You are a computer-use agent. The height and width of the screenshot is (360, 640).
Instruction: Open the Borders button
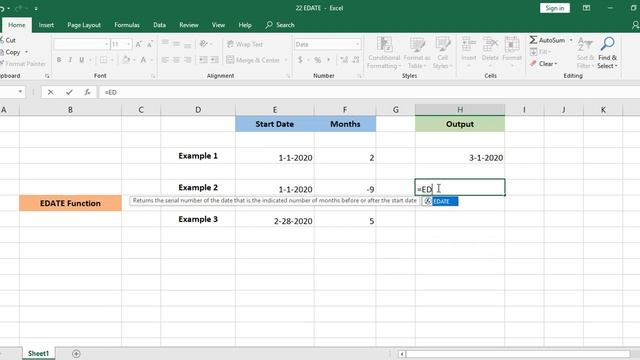point(104,60)
